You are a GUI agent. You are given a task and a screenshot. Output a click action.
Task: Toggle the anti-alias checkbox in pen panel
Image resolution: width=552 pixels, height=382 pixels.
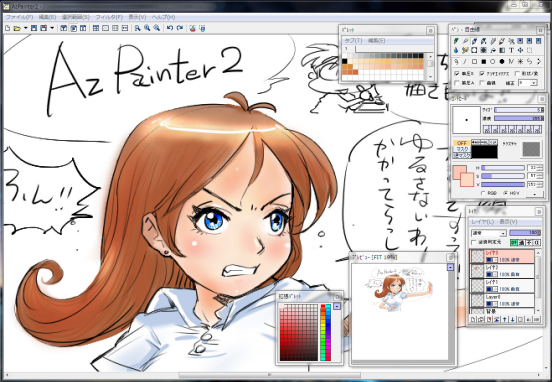tap(482, 74)
